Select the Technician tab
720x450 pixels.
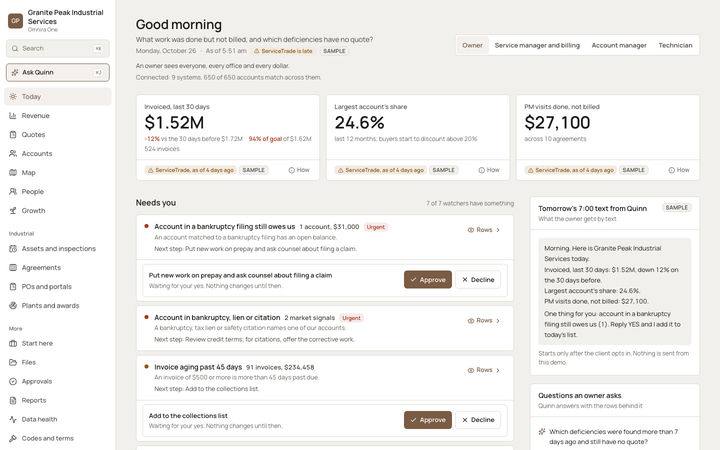click(675, 45)
